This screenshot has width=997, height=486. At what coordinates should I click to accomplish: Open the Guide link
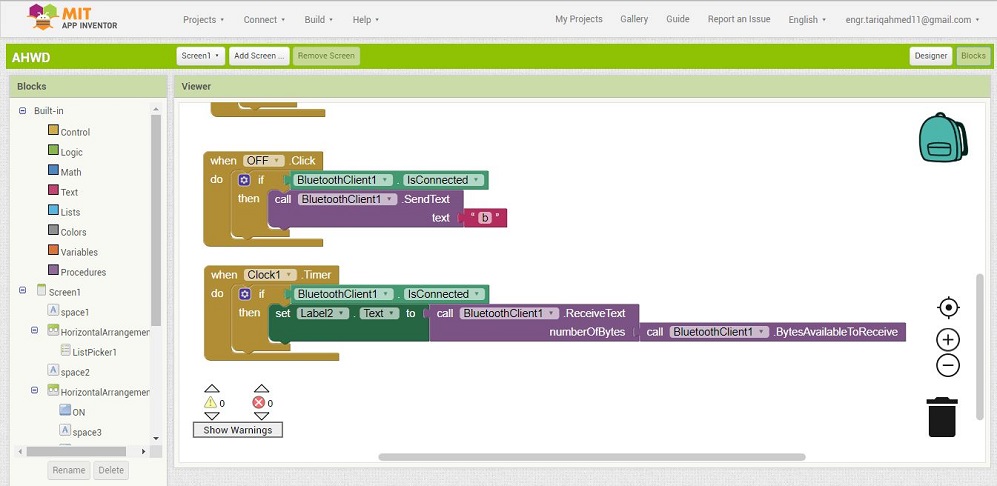(678, 19)
